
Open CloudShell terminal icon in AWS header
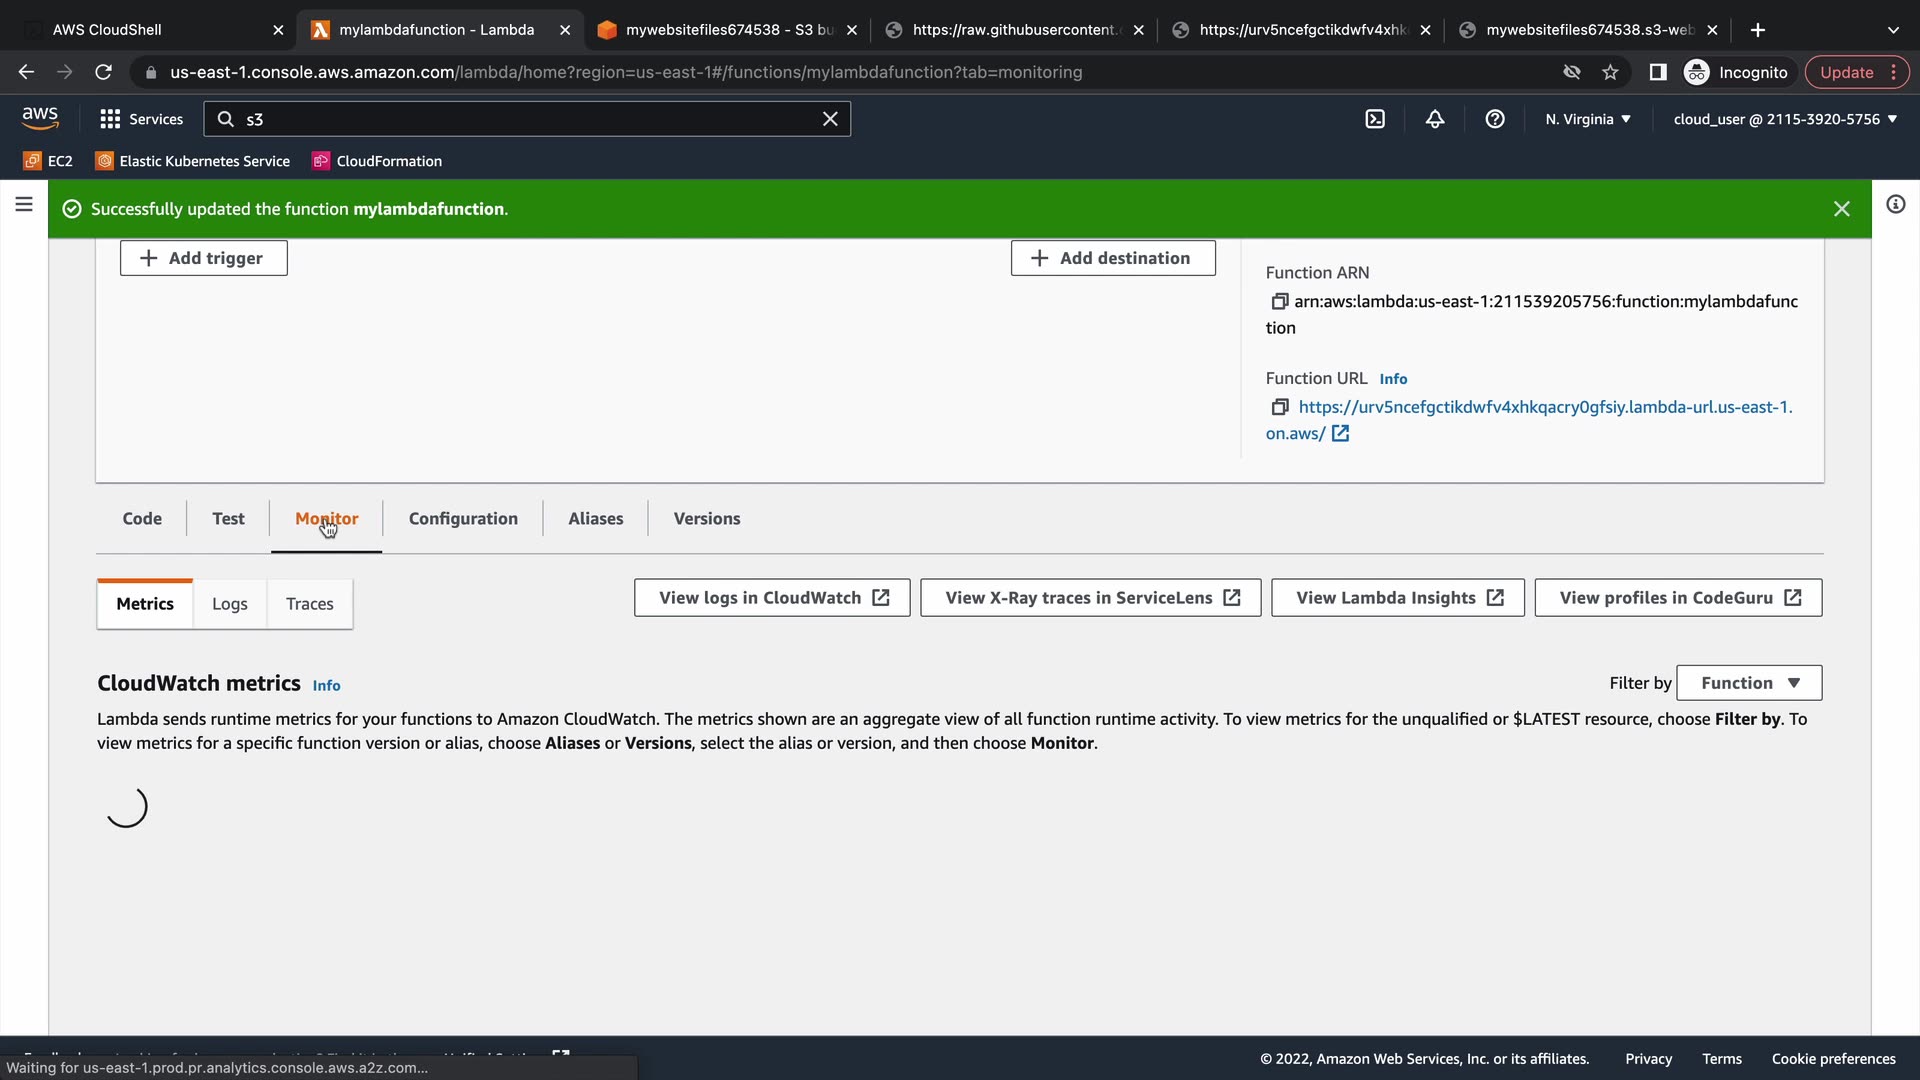1375,119
